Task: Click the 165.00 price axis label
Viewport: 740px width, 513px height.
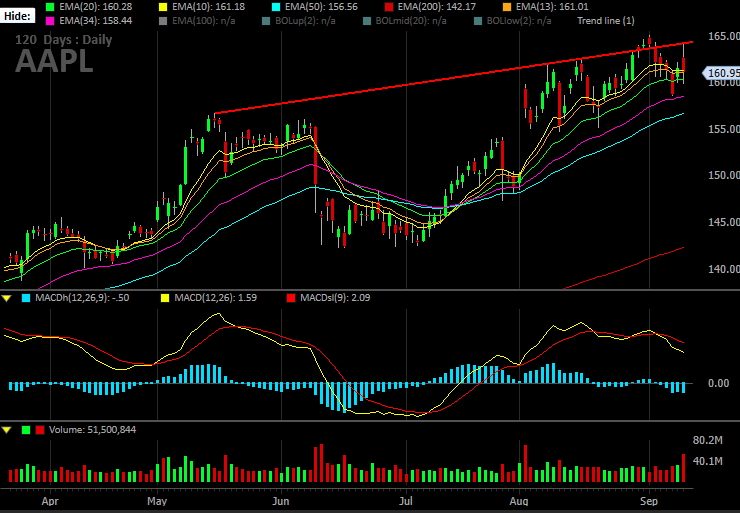Action: pyautogui.click(x=724, y=36)
